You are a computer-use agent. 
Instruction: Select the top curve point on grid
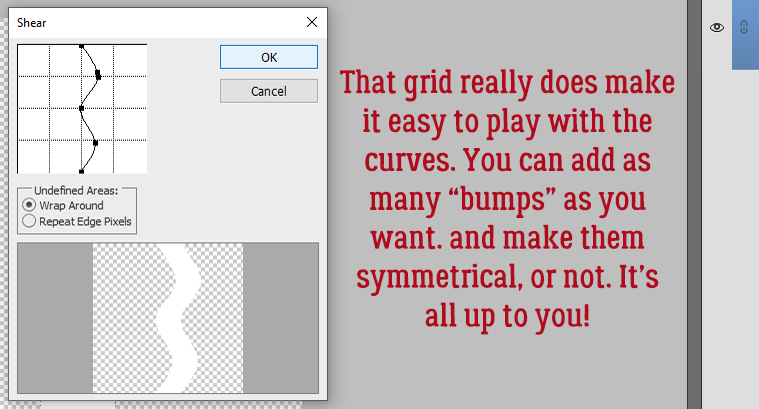pos(82,46)
